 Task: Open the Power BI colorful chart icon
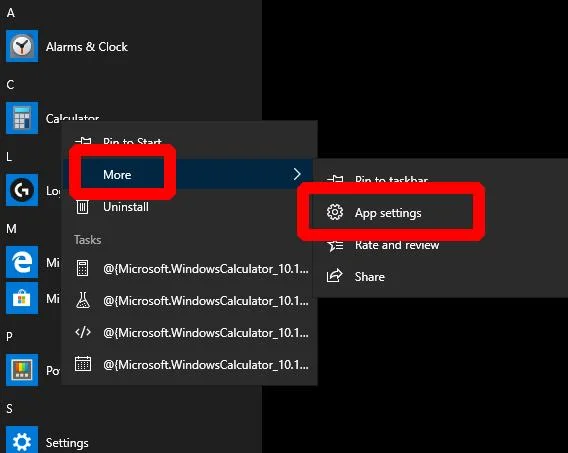pos(22,370)
